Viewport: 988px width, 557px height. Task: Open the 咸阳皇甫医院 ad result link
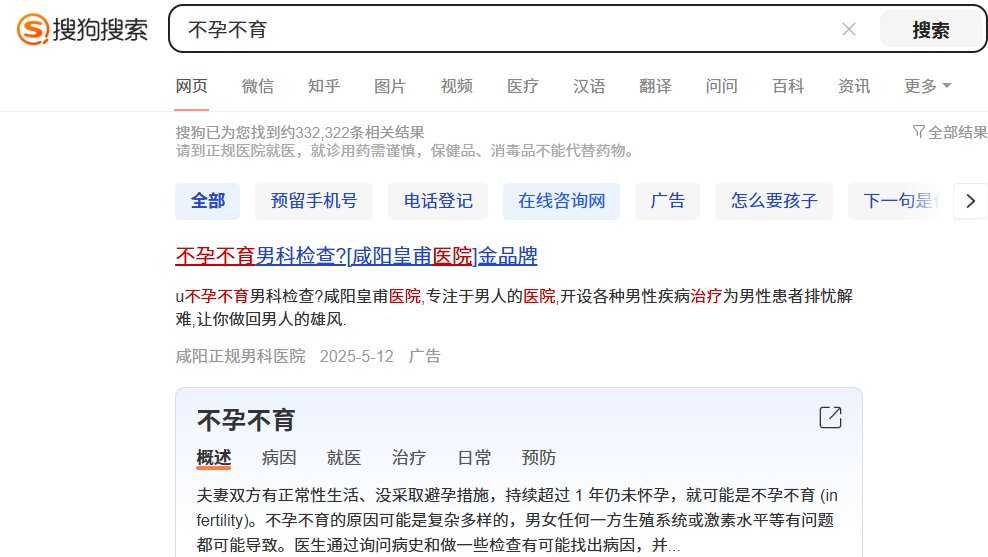pos(356,256)
